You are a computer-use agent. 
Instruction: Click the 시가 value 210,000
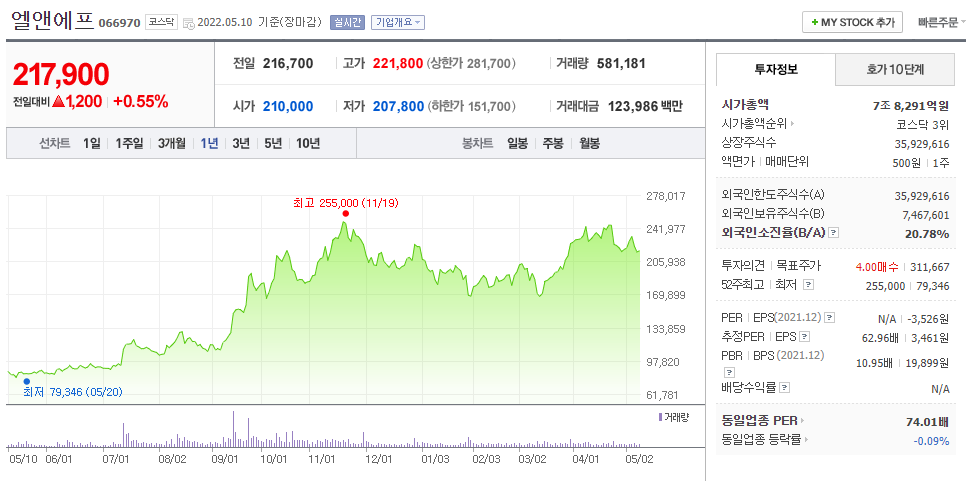[288, 106]
